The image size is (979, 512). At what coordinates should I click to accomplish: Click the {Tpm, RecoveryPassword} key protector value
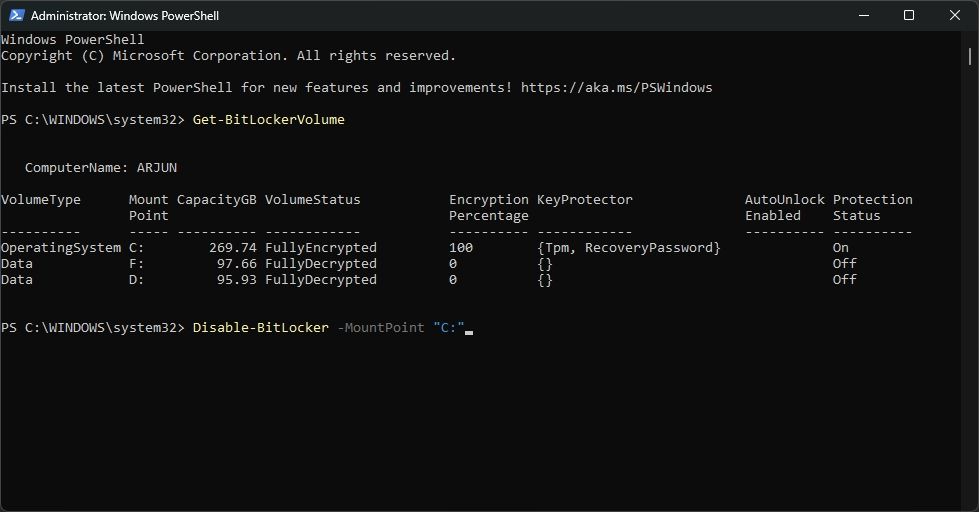tap(628, 247)
